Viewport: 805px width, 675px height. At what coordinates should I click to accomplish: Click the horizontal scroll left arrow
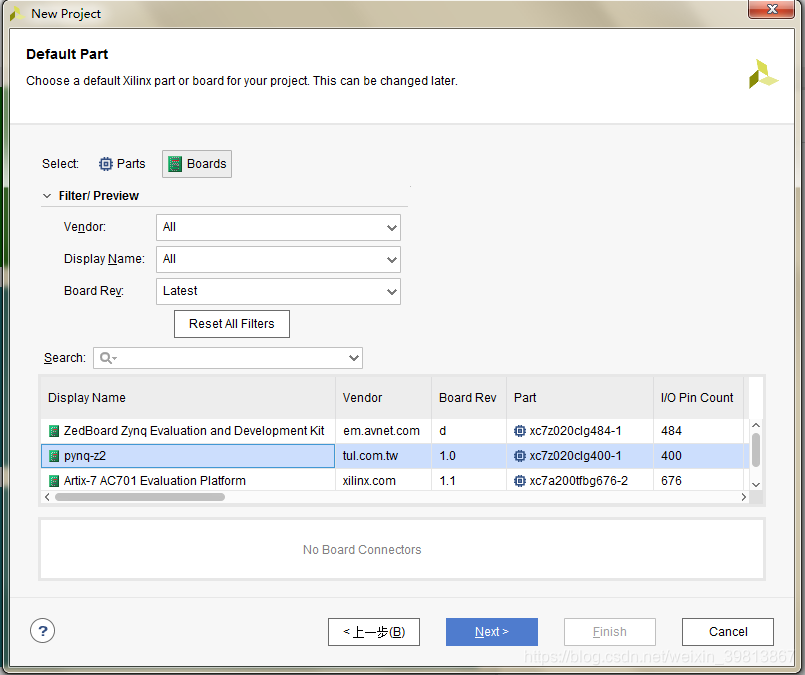pos(47,497)
